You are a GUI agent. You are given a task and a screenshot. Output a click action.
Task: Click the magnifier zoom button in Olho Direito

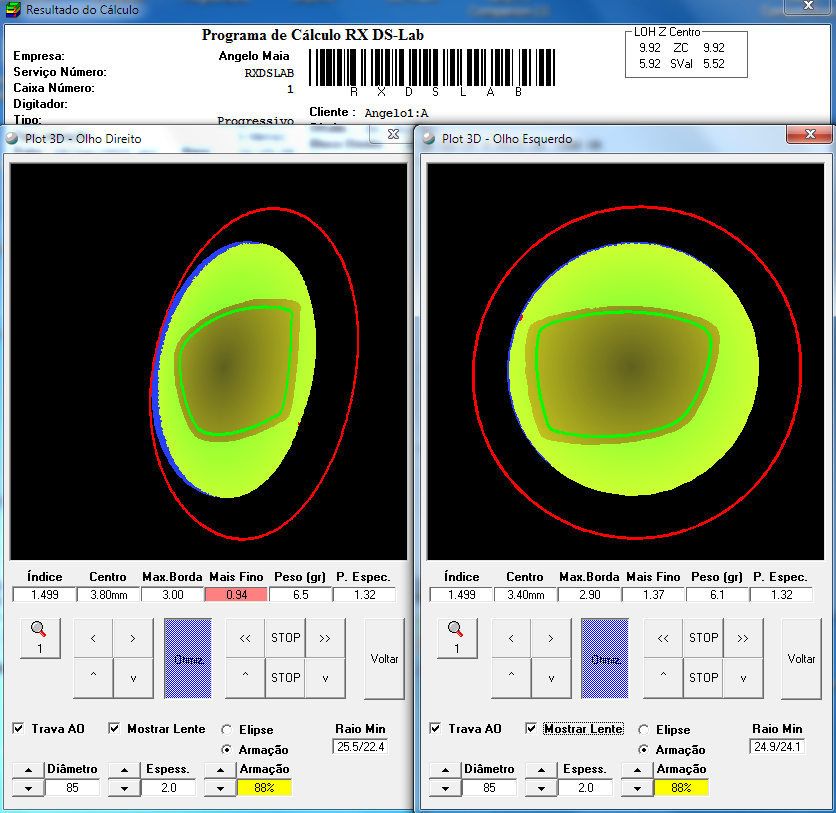pyautogui.click(x=40, y=638)
